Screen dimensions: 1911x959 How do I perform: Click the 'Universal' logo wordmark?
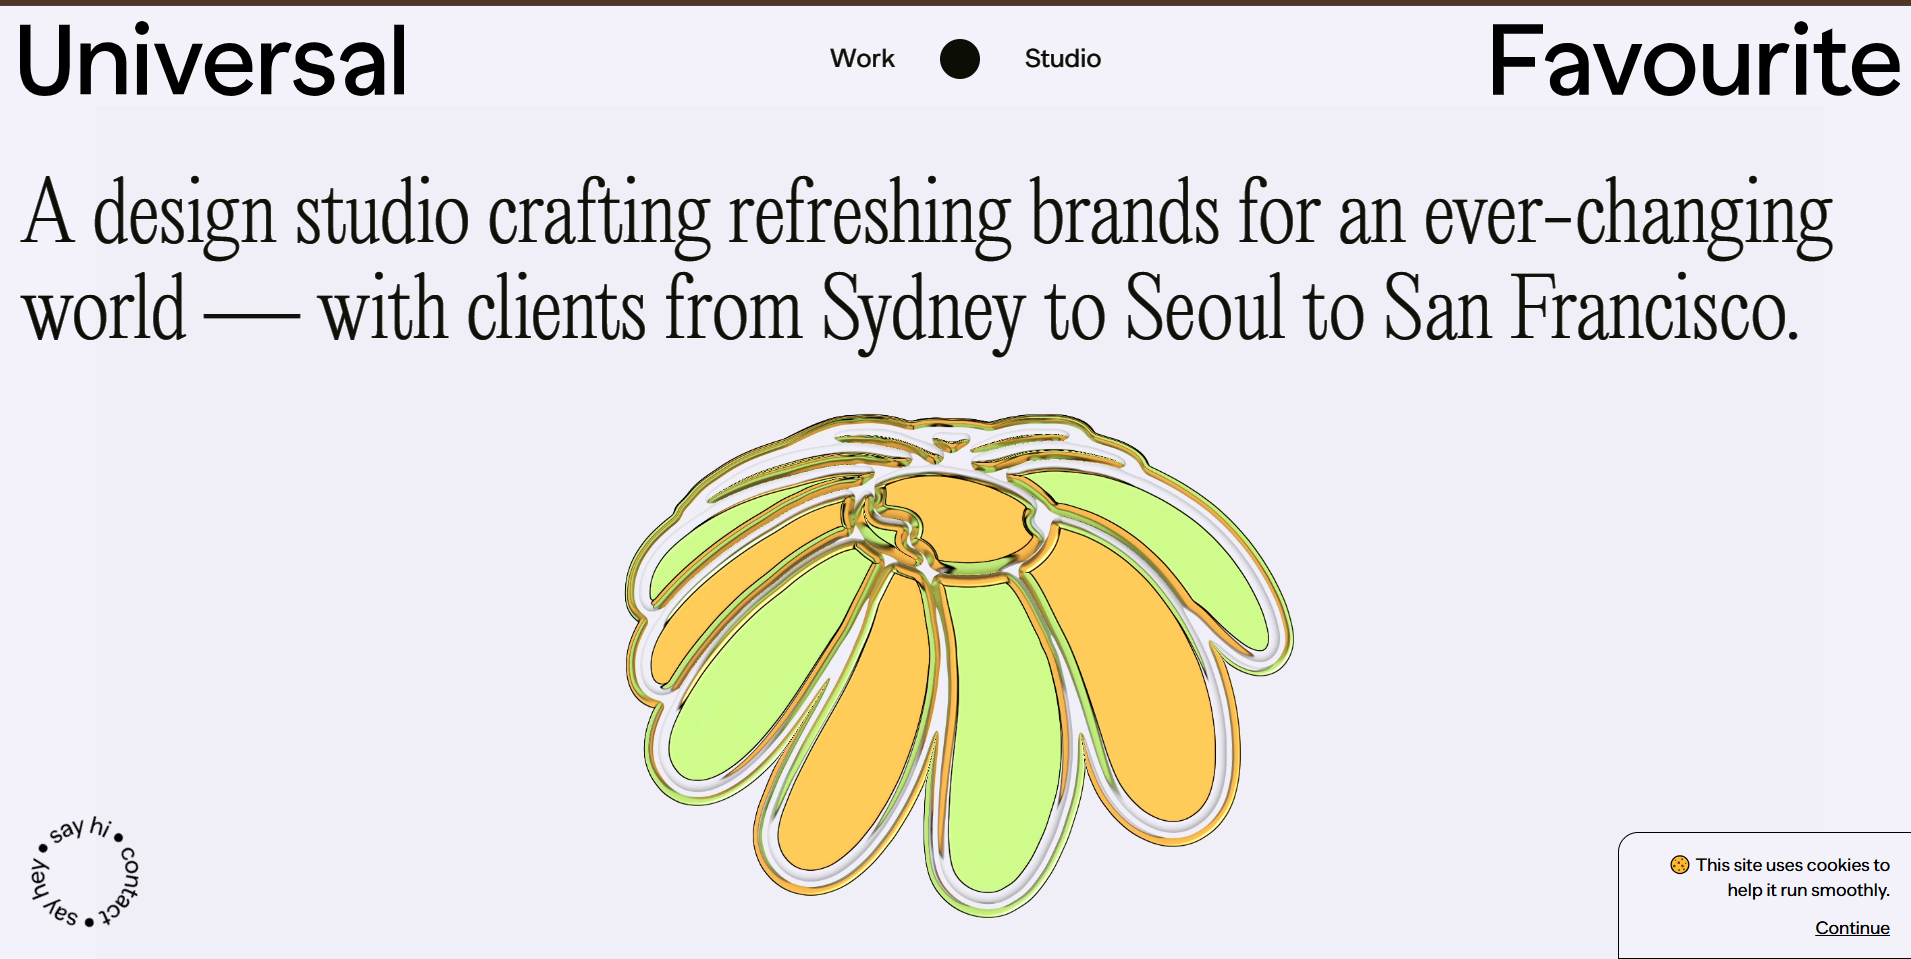(212, 62)
